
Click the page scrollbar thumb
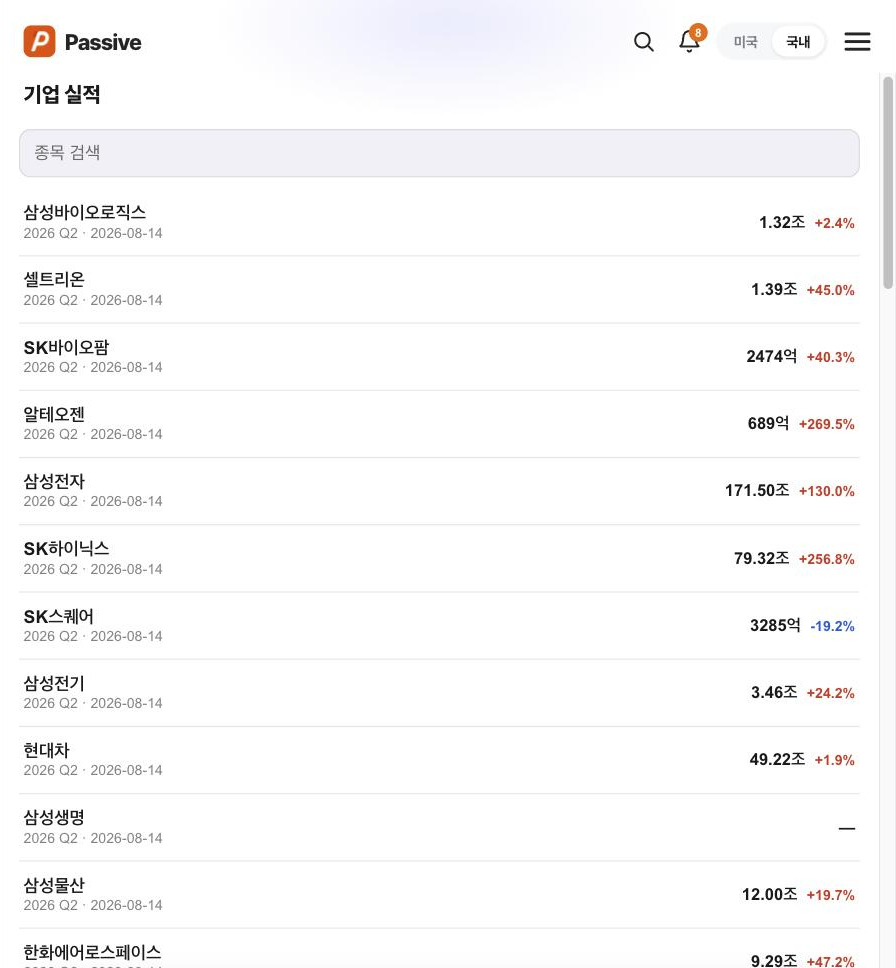888,183
